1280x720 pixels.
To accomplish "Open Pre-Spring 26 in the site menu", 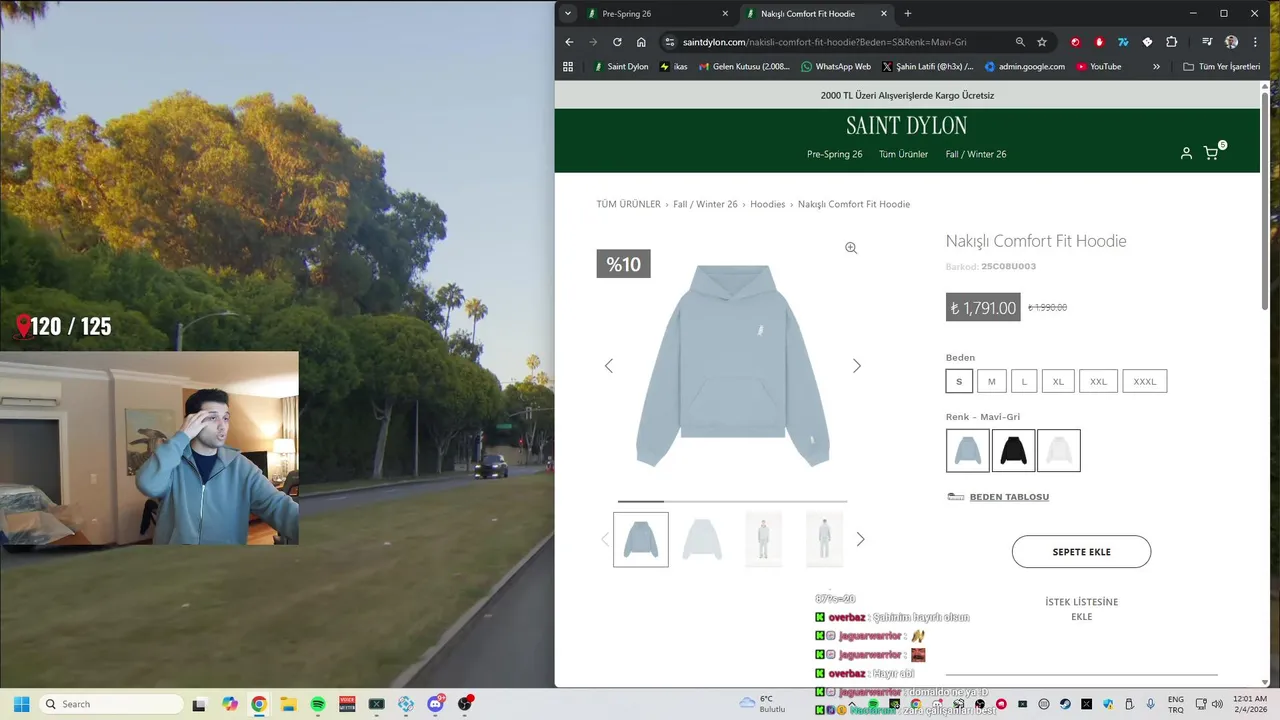I will pos(834,154).
